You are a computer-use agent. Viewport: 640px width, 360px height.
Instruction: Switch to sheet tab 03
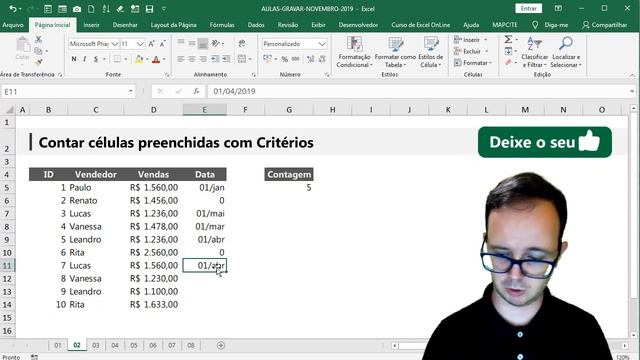coord(96,345)
